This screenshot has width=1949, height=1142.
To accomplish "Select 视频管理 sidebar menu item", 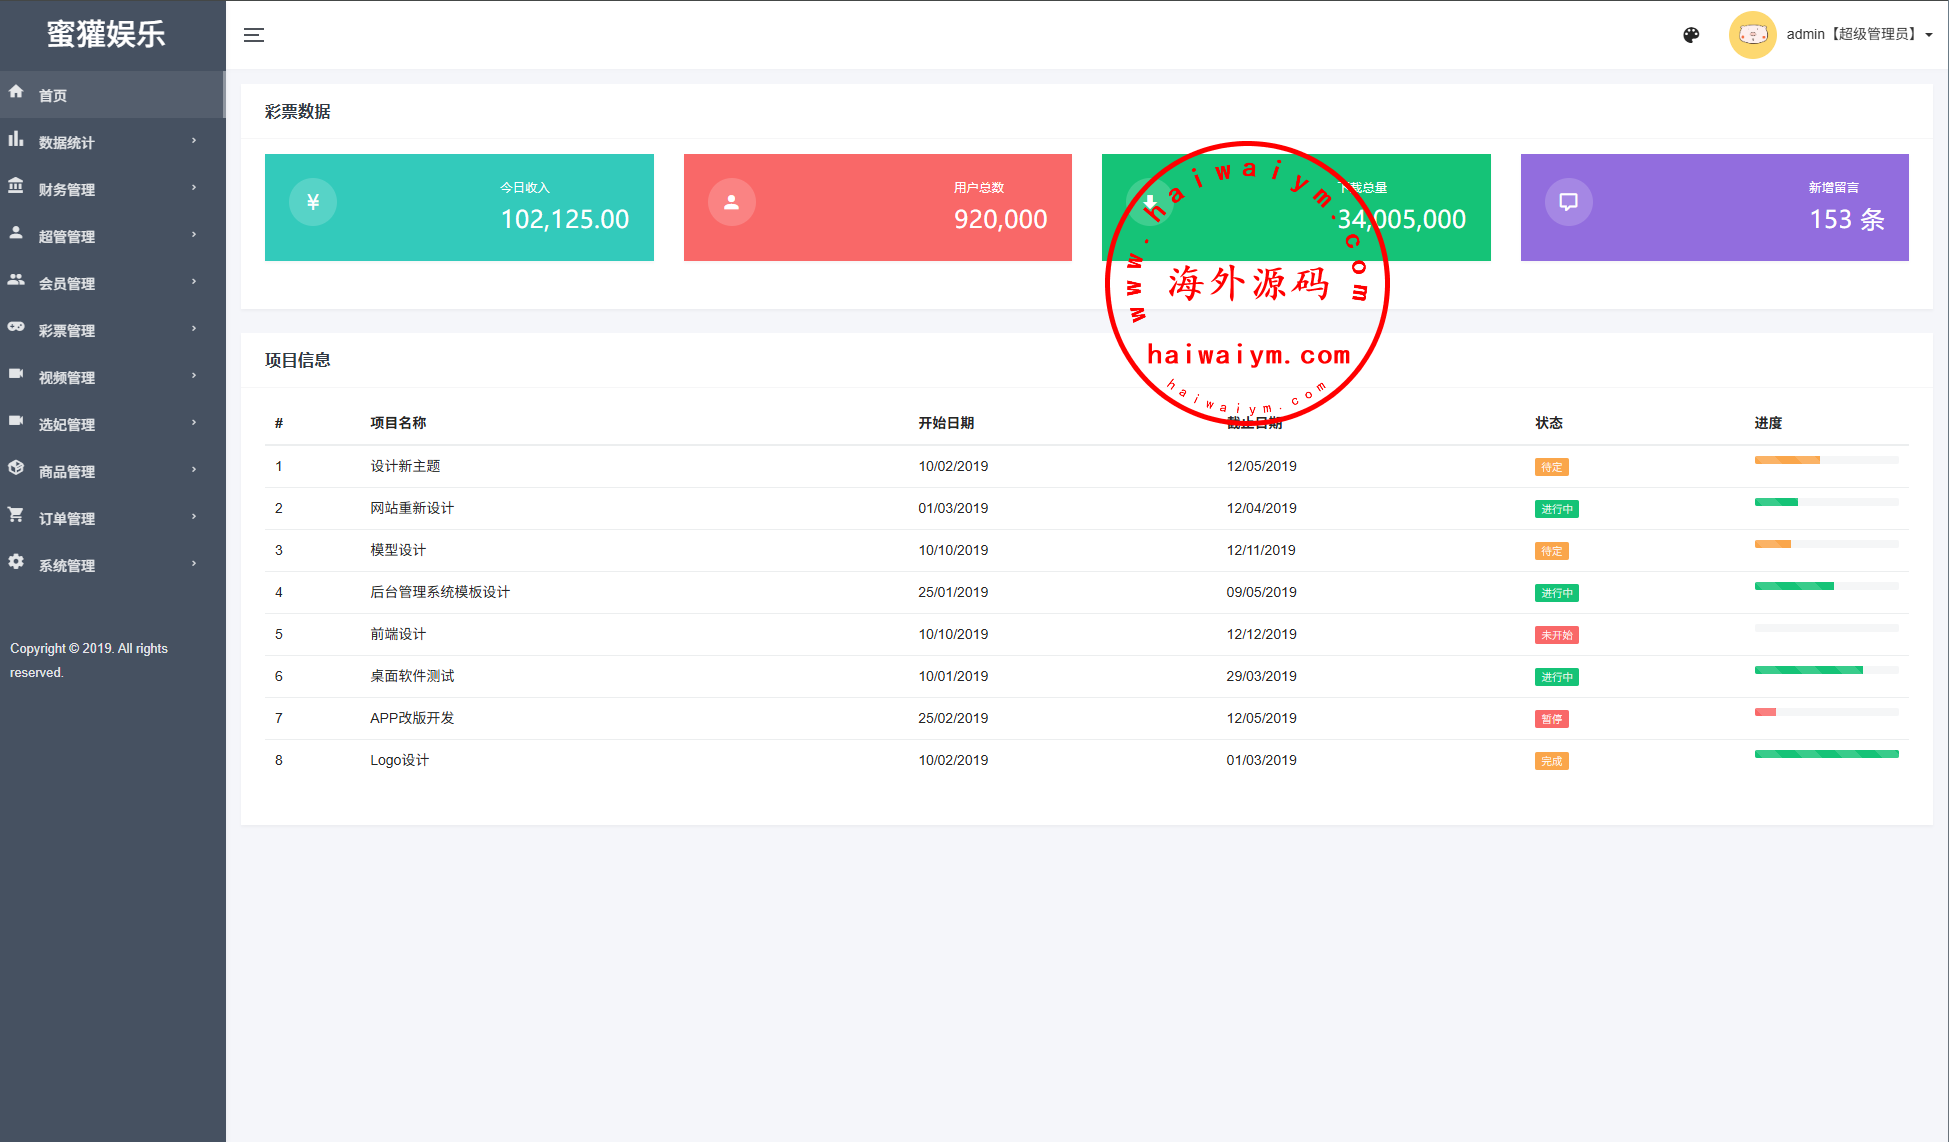I will click(x=67, y=378).
